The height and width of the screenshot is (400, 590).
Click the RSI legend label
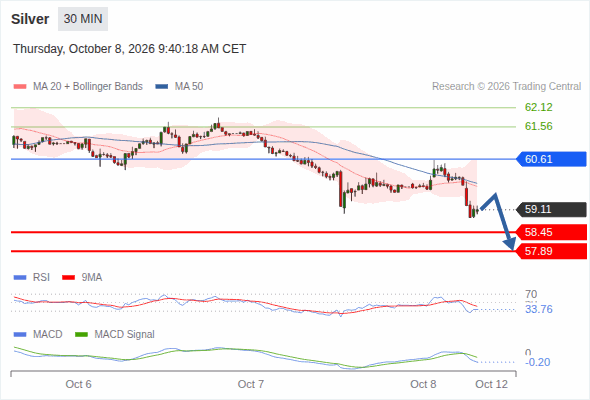[x=41, y=278]
